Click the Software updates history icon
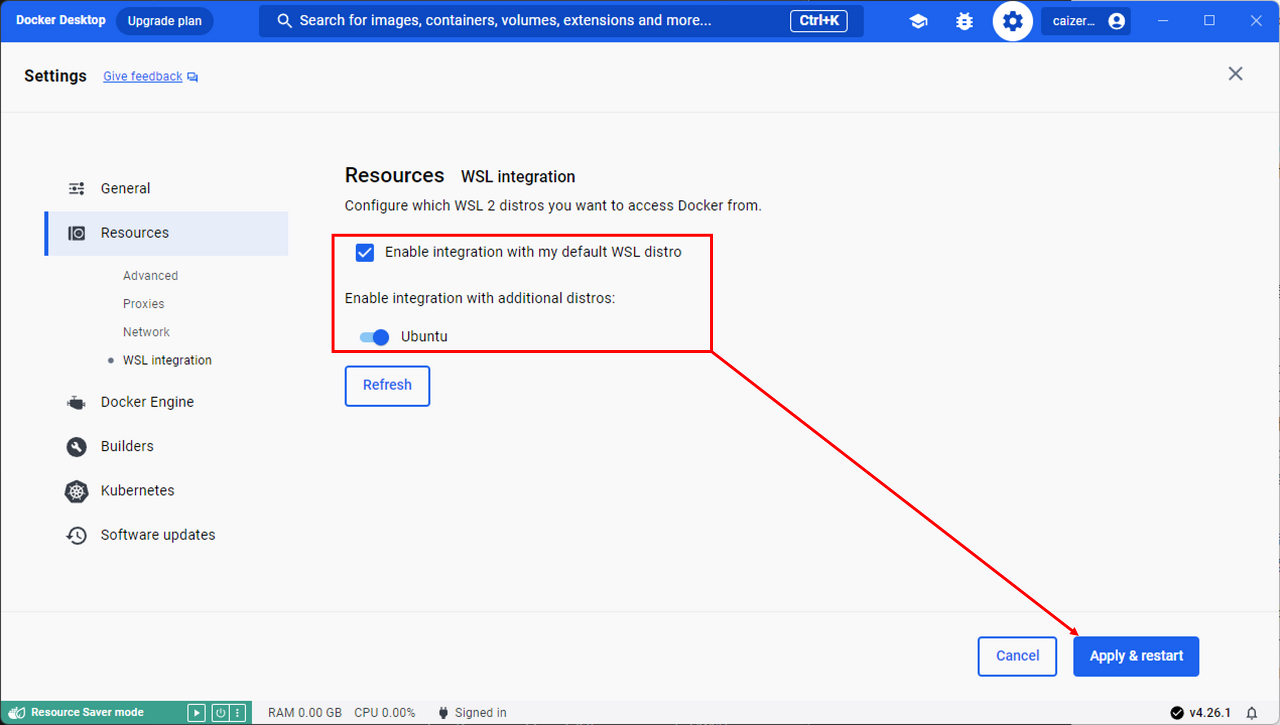The image size is (1280, 725). pyautogui.click(x=76, y=535)
